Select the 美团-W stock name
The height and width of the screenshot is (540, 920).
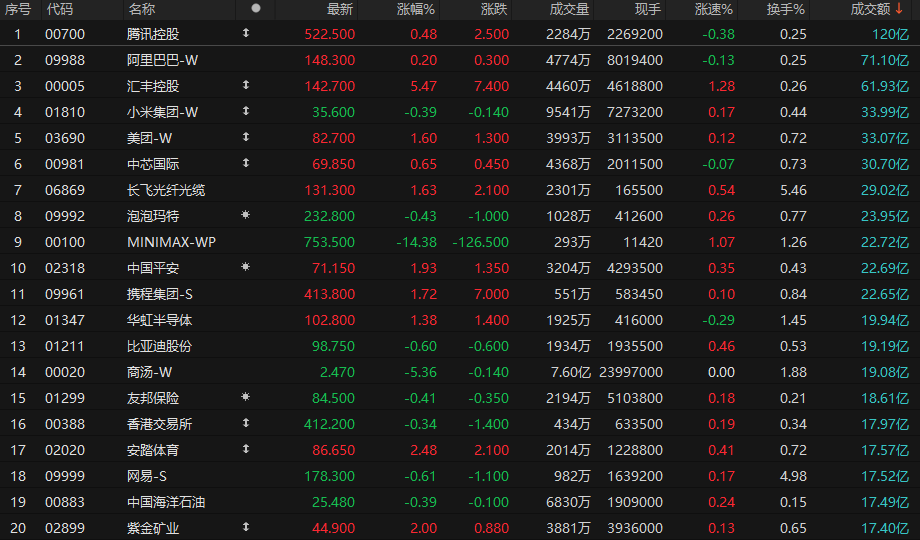pyautogui.click(x=150, y=138)
